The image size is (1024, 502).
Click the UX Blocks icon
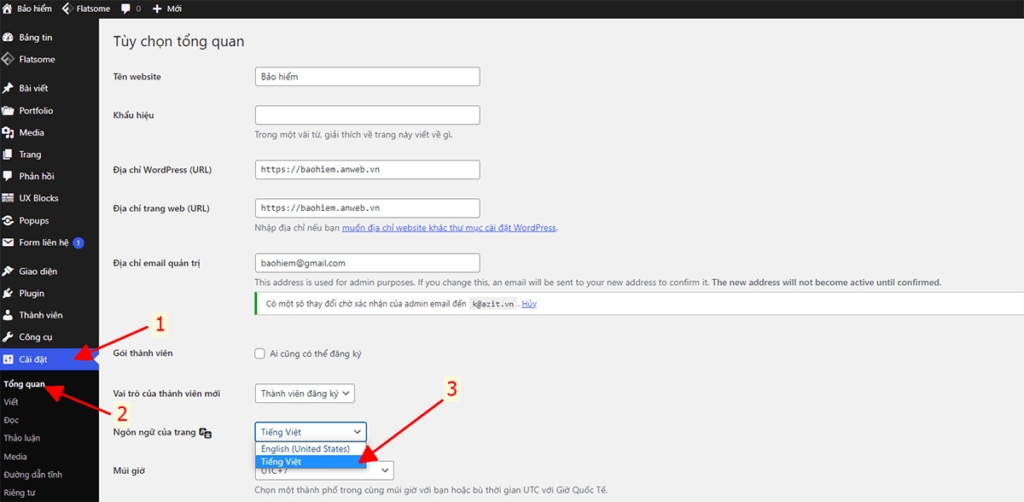(x=8, y=198)
